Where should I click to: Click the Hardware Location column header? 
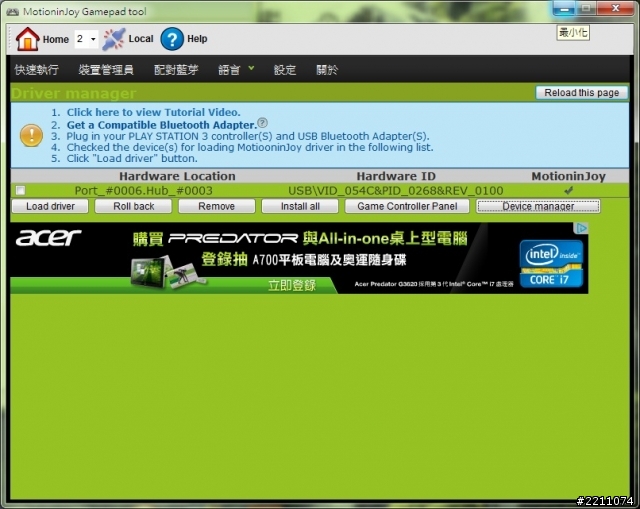(177, 176)
